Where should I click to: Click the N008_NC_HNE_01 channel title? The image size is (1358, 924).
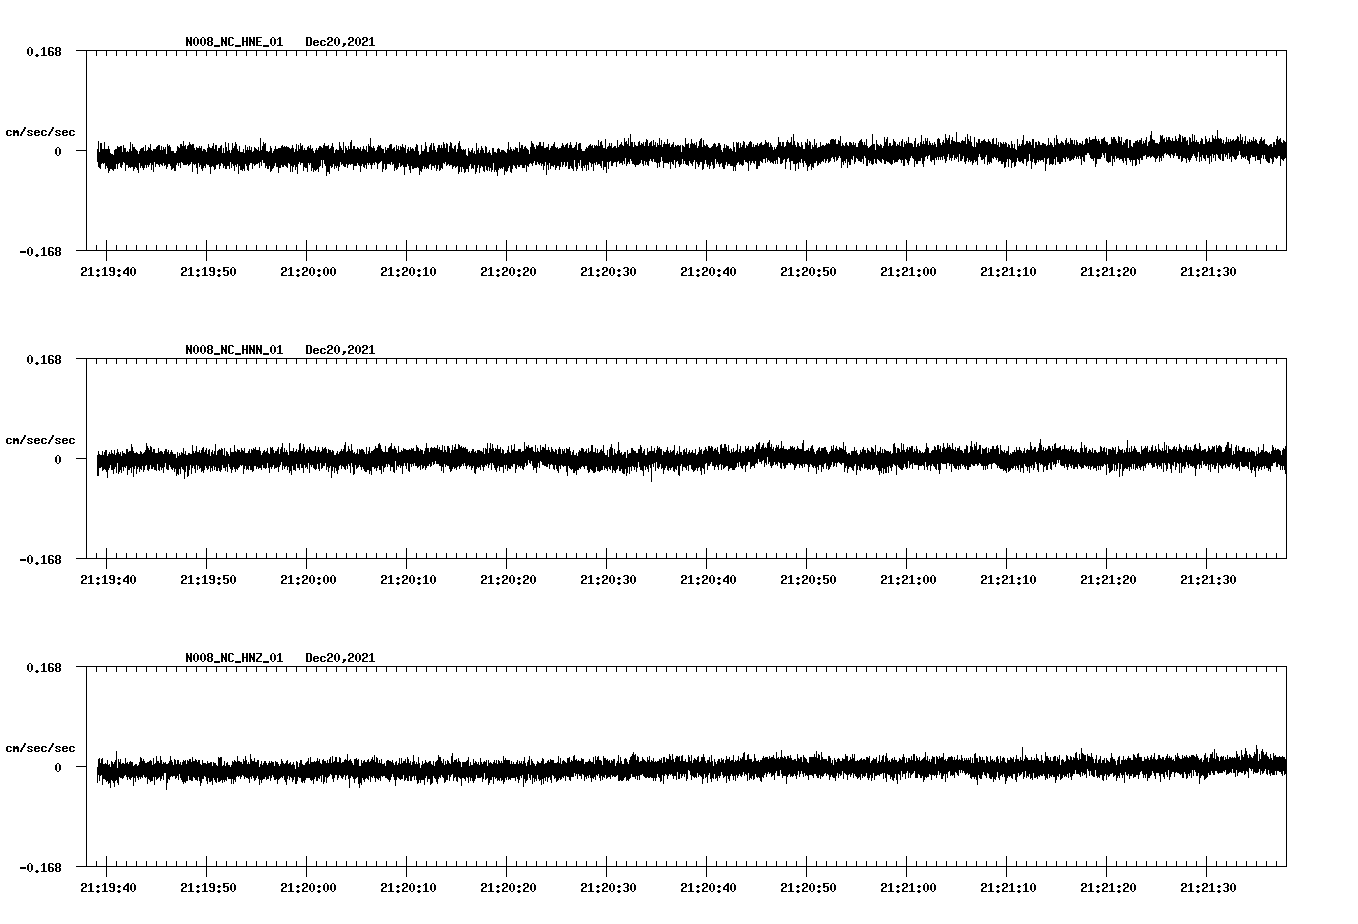(234, 42)
